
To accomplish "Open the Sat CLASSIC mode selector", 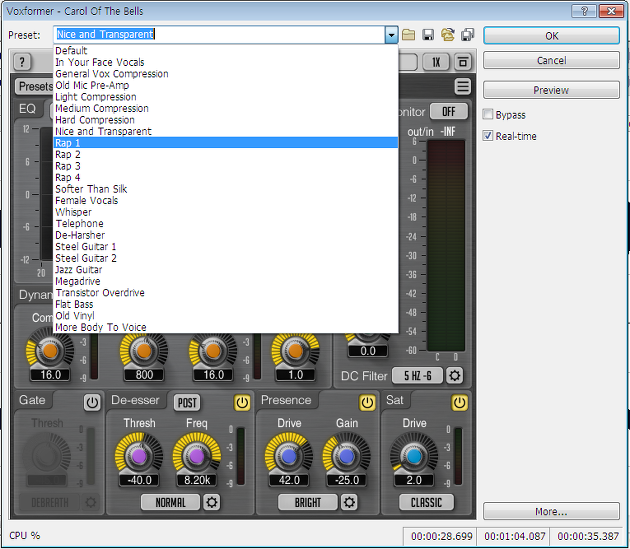I will (426, 502).
